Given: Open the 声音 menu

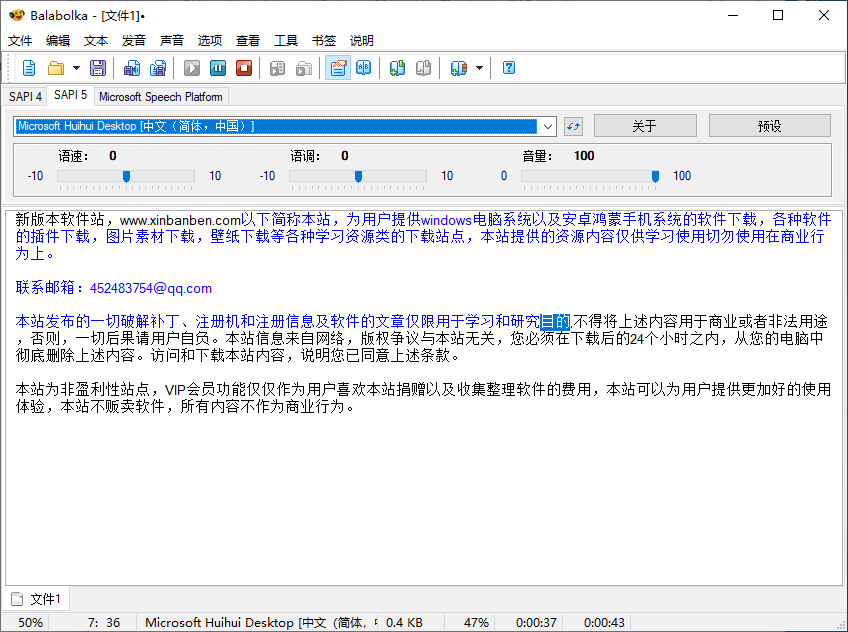Looking at the screenshot, I should click(172, 41).
